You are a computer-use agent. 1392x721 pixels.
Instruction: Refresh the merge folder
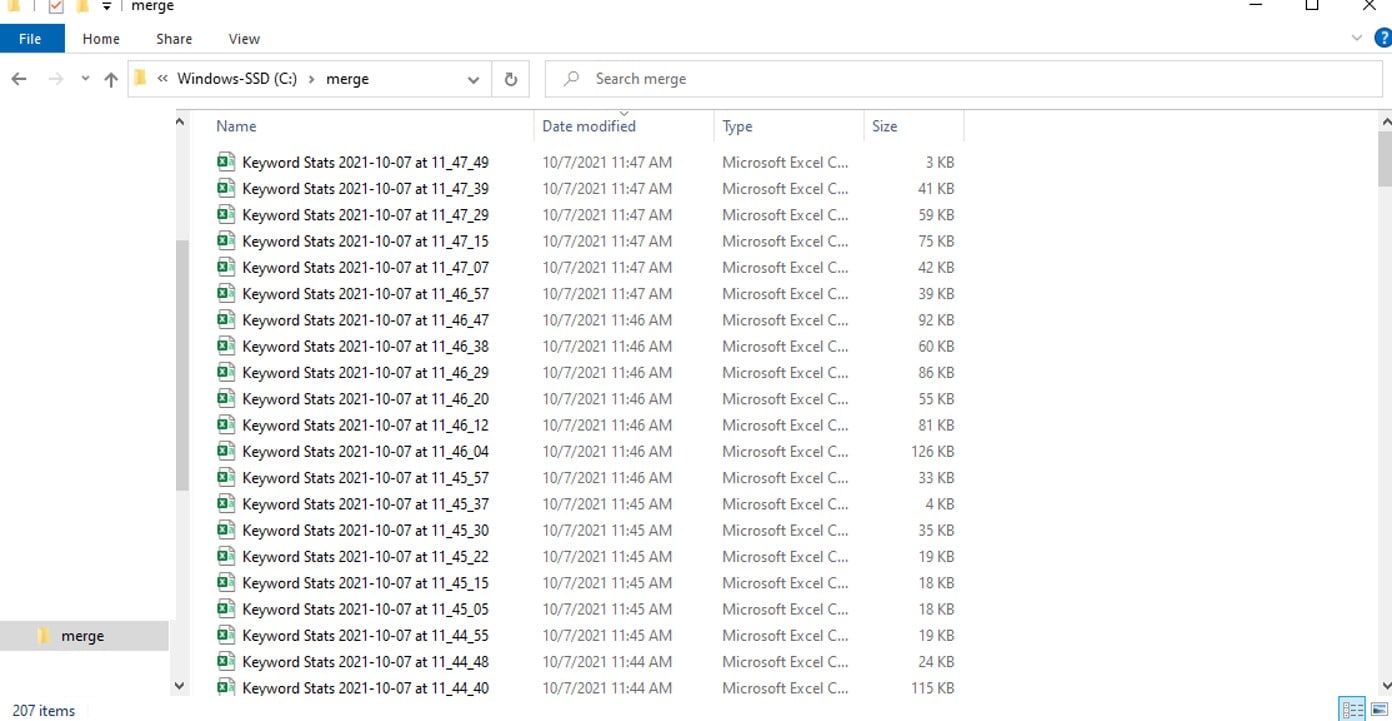[511, 79]
